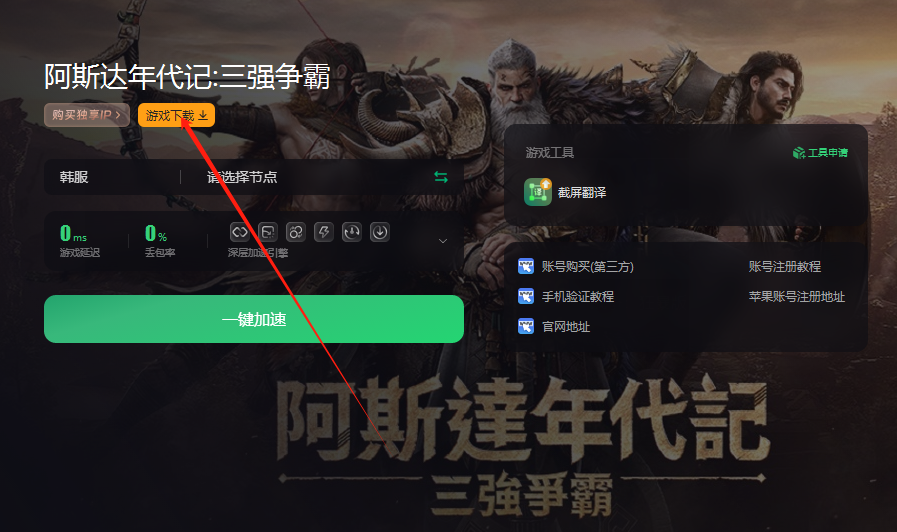Open the 请选择节点 node dropdown
Screen dimensions: 897x532
pos(242,177)
